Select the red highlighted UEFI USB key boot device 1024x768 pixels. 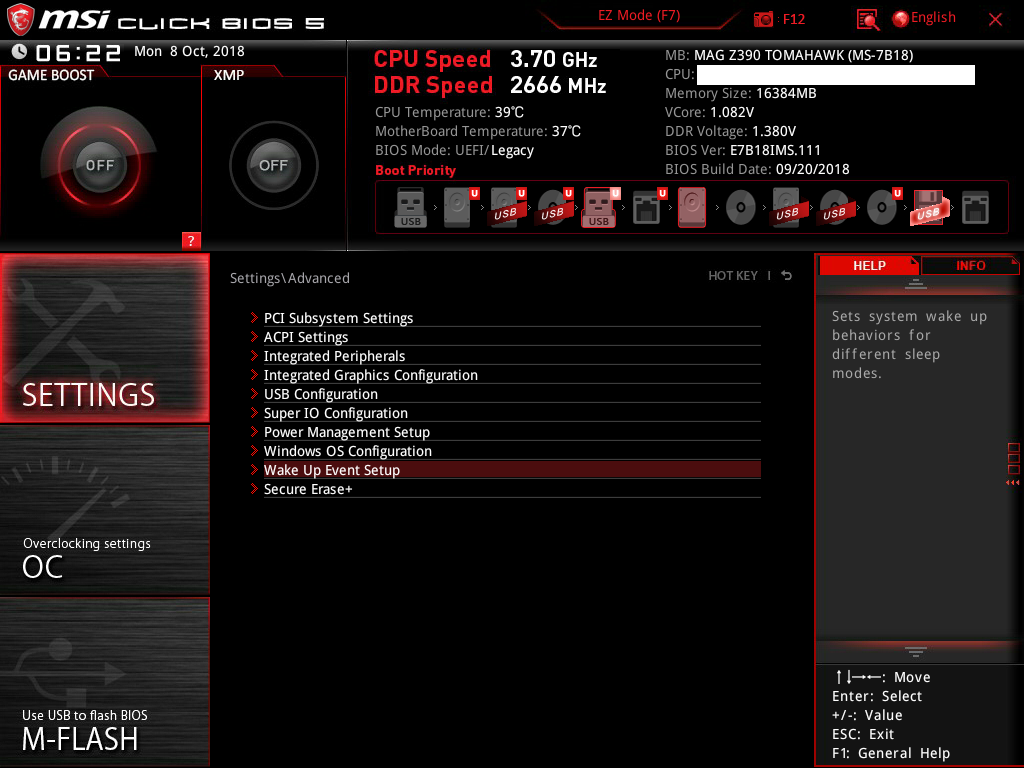pyautogui.click(x=600, y=208)
